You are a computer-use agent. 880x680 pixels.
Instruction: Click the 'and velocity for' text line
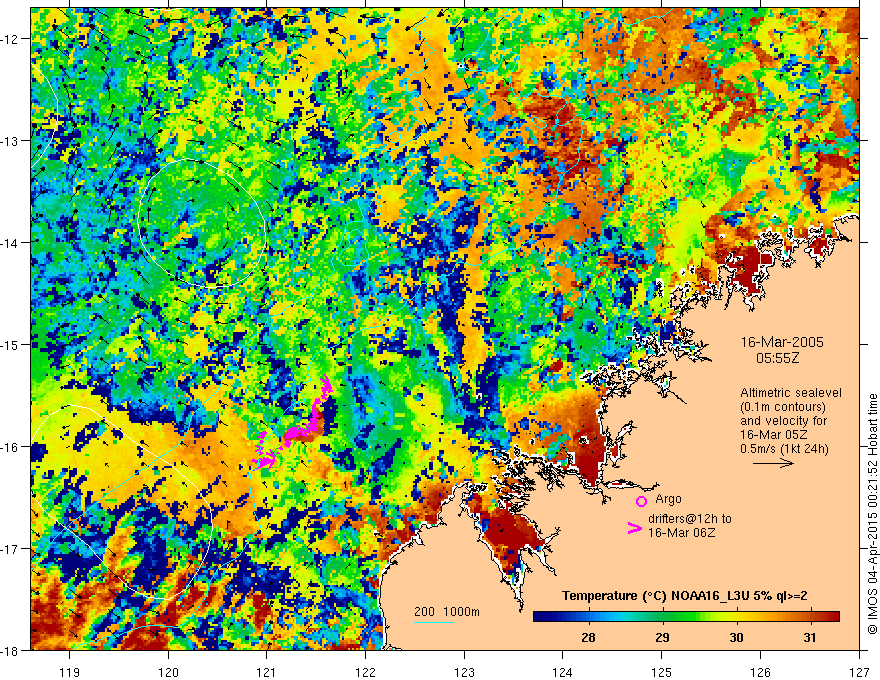[x=783, y=421]
